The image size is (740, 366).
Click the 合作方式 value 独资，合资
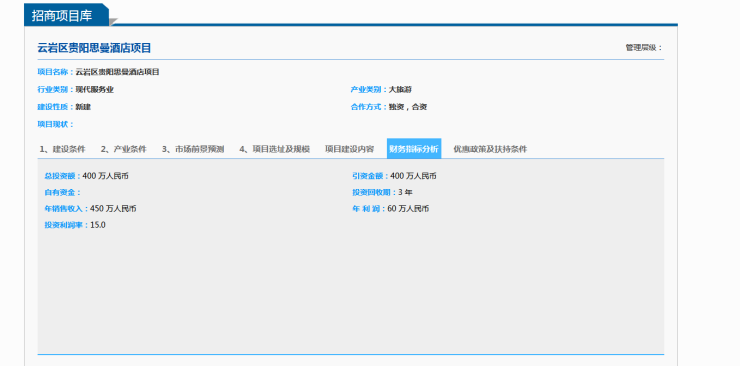click(x=408, y=107)
